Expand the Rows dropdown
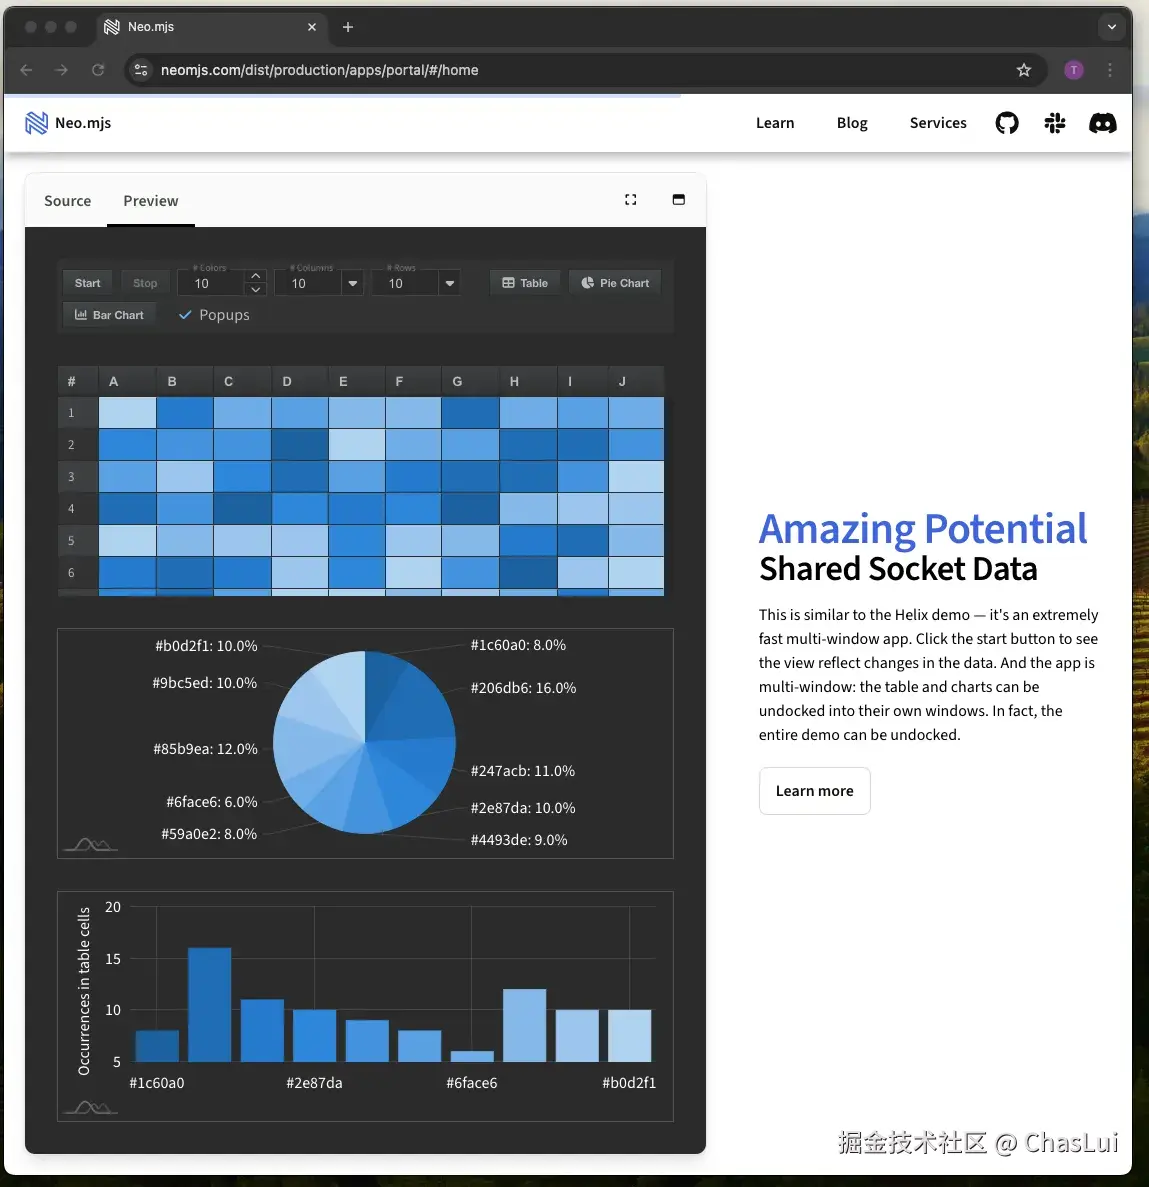1149x1187 pixels. tap(450, 283)
